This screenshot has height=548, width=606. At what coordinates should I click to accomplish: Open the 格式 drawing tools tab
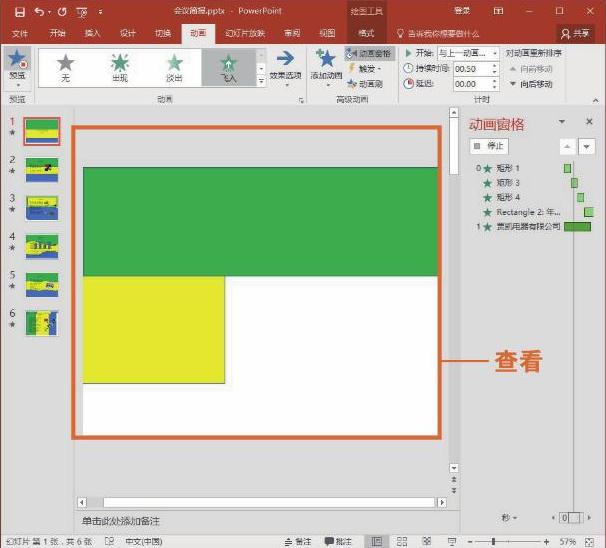pyautogui.click(x=366, y=34)
